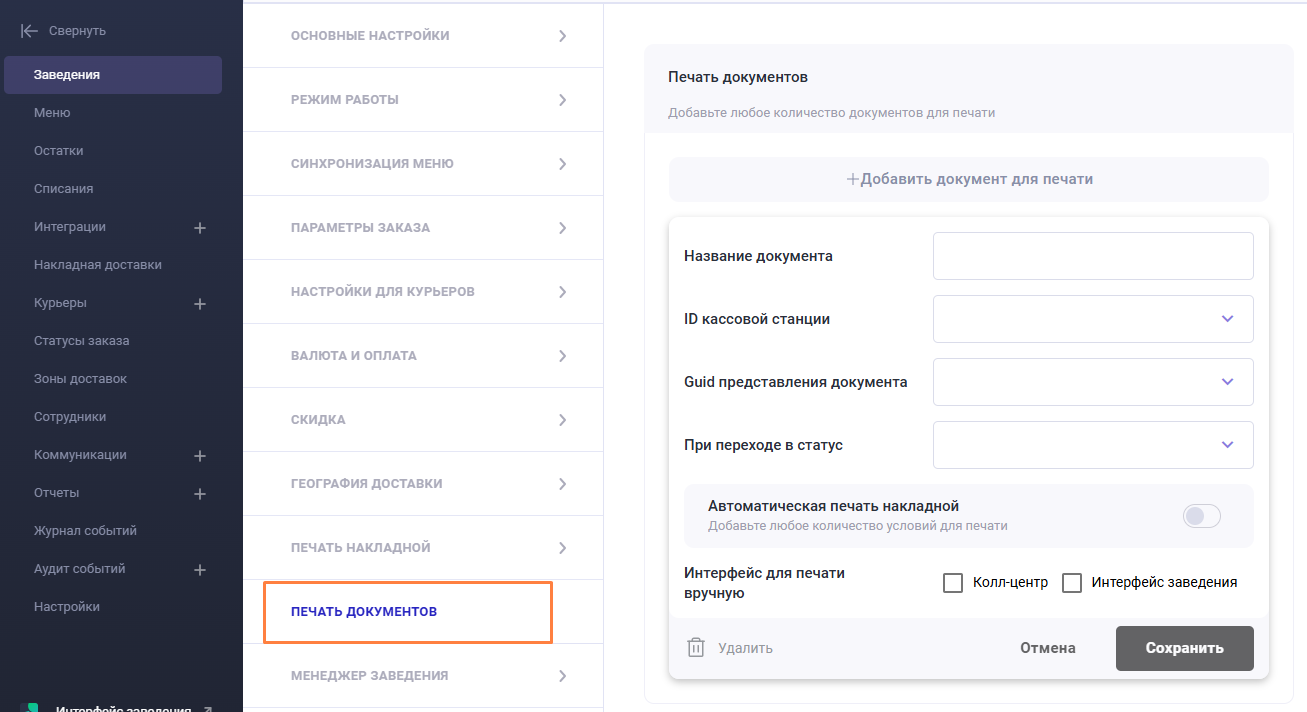Check the Колл-центр checkbox
The width and height of the screenshot is (1307, 712).
click(x=953, y=583)
